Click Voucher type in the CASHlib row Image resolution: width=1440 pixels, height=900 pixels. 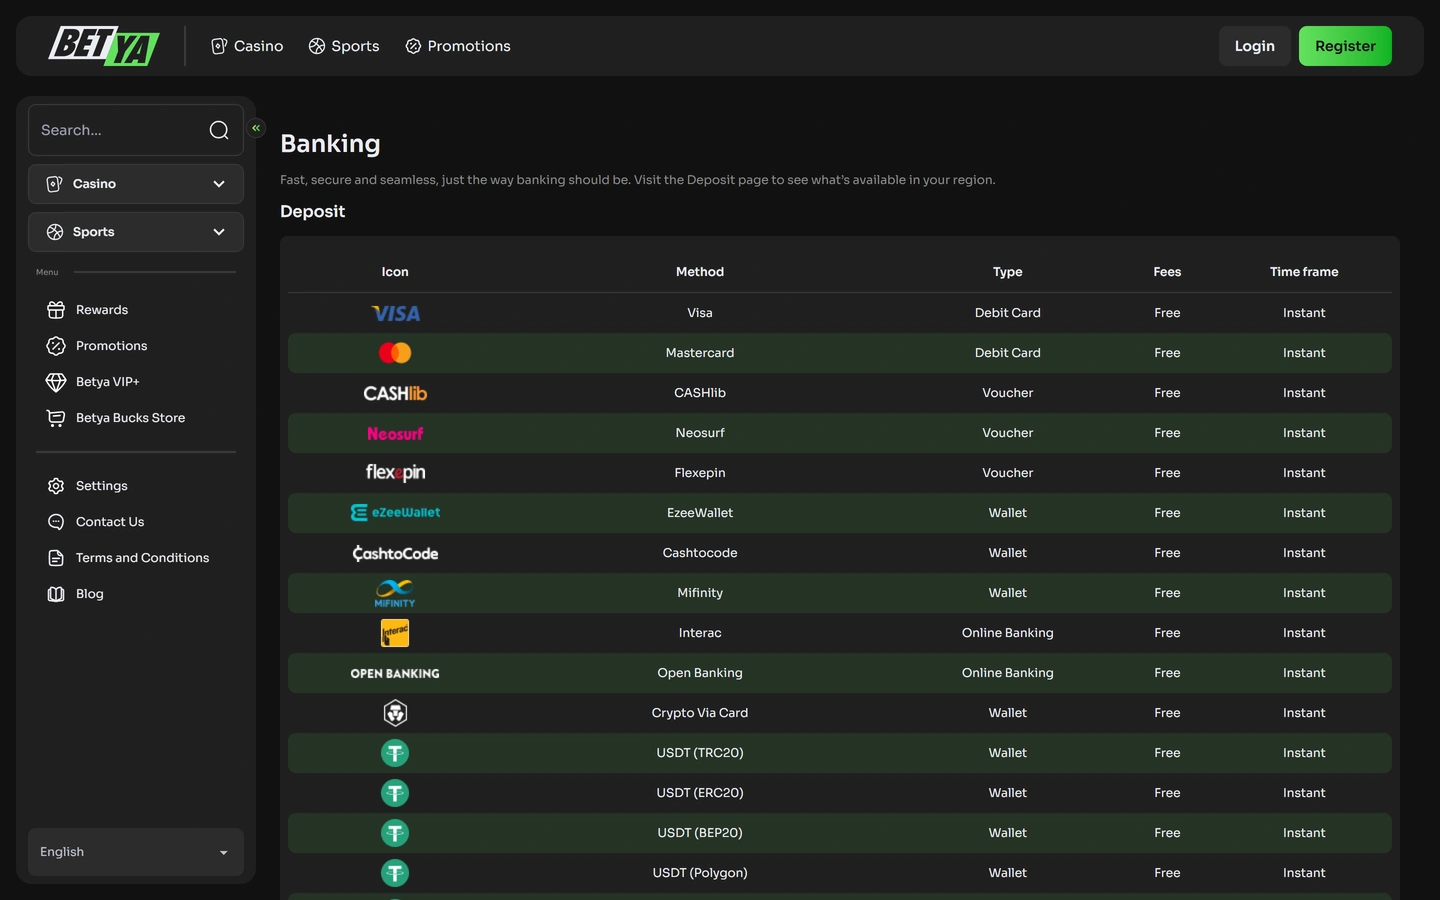[1008, 393]
